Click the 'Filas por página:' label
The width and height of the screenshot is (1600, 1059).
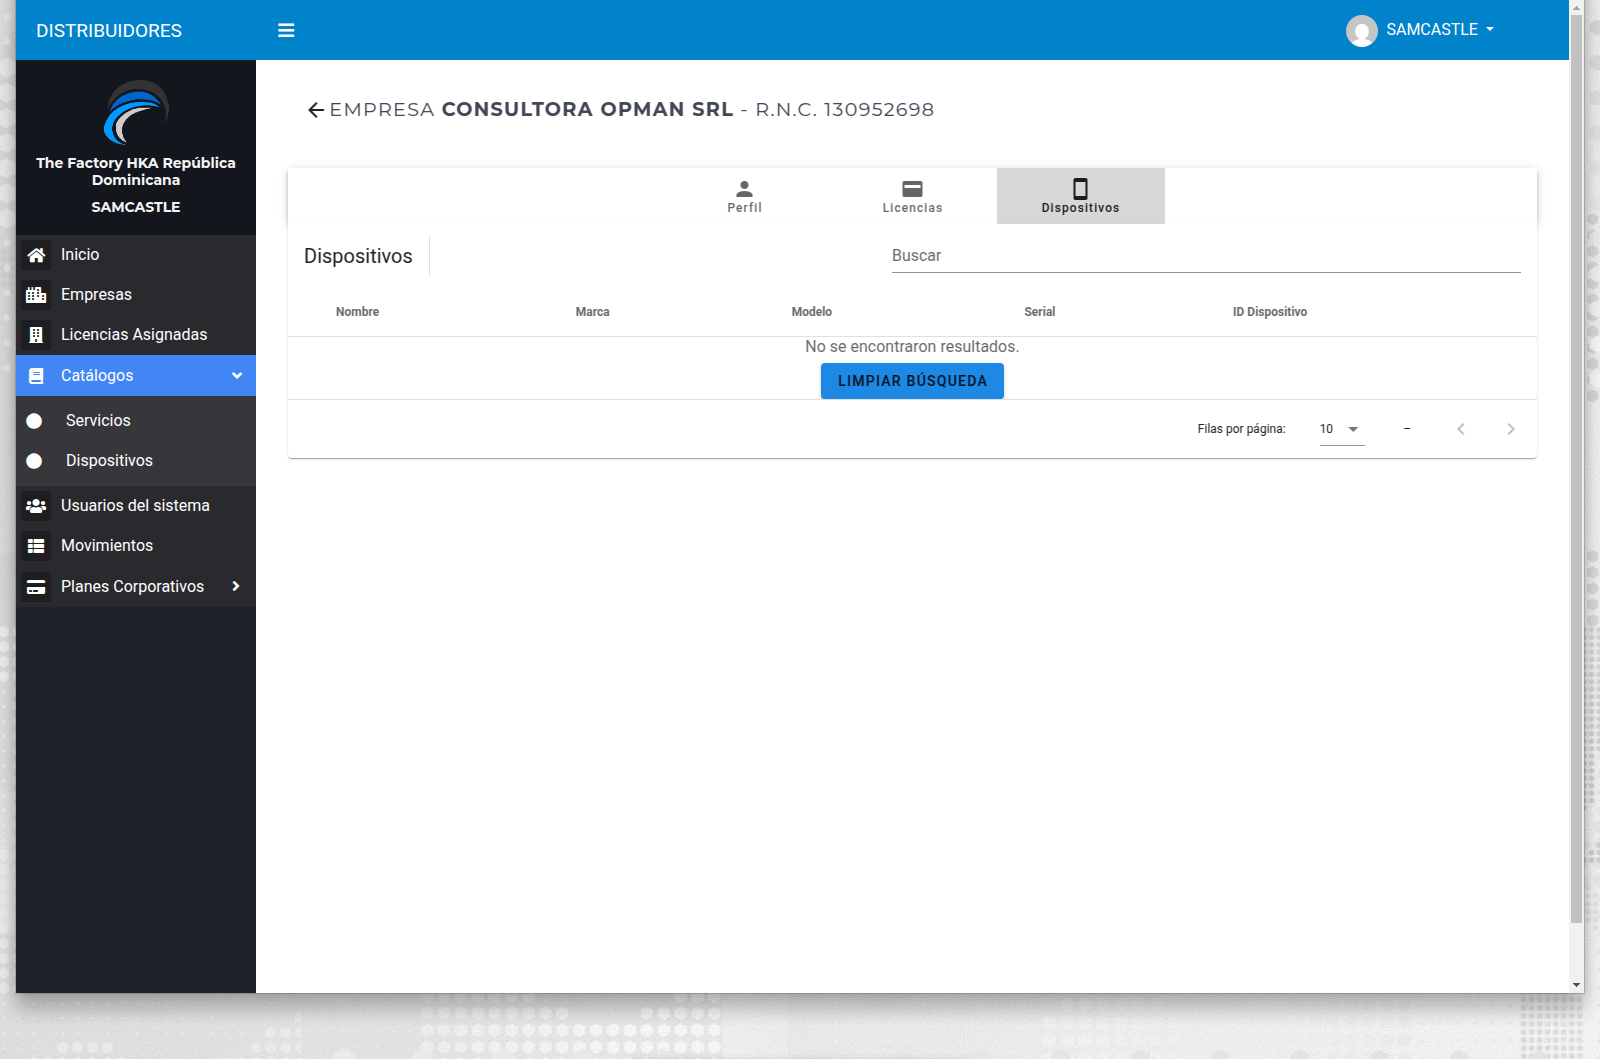click(x=1241, y=429)
